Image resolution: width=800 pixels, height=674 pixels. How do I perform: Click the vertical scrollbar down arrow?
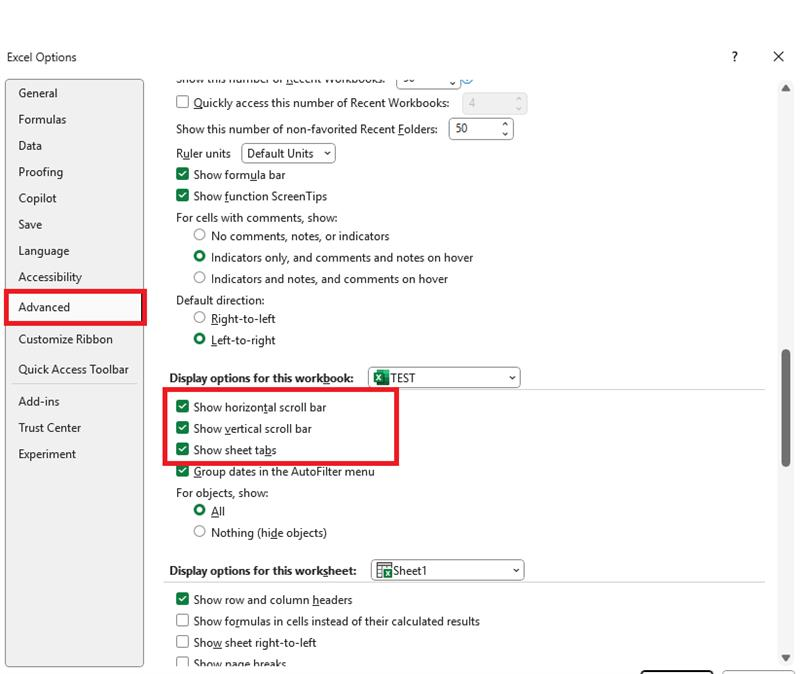[x=784, y=659]
